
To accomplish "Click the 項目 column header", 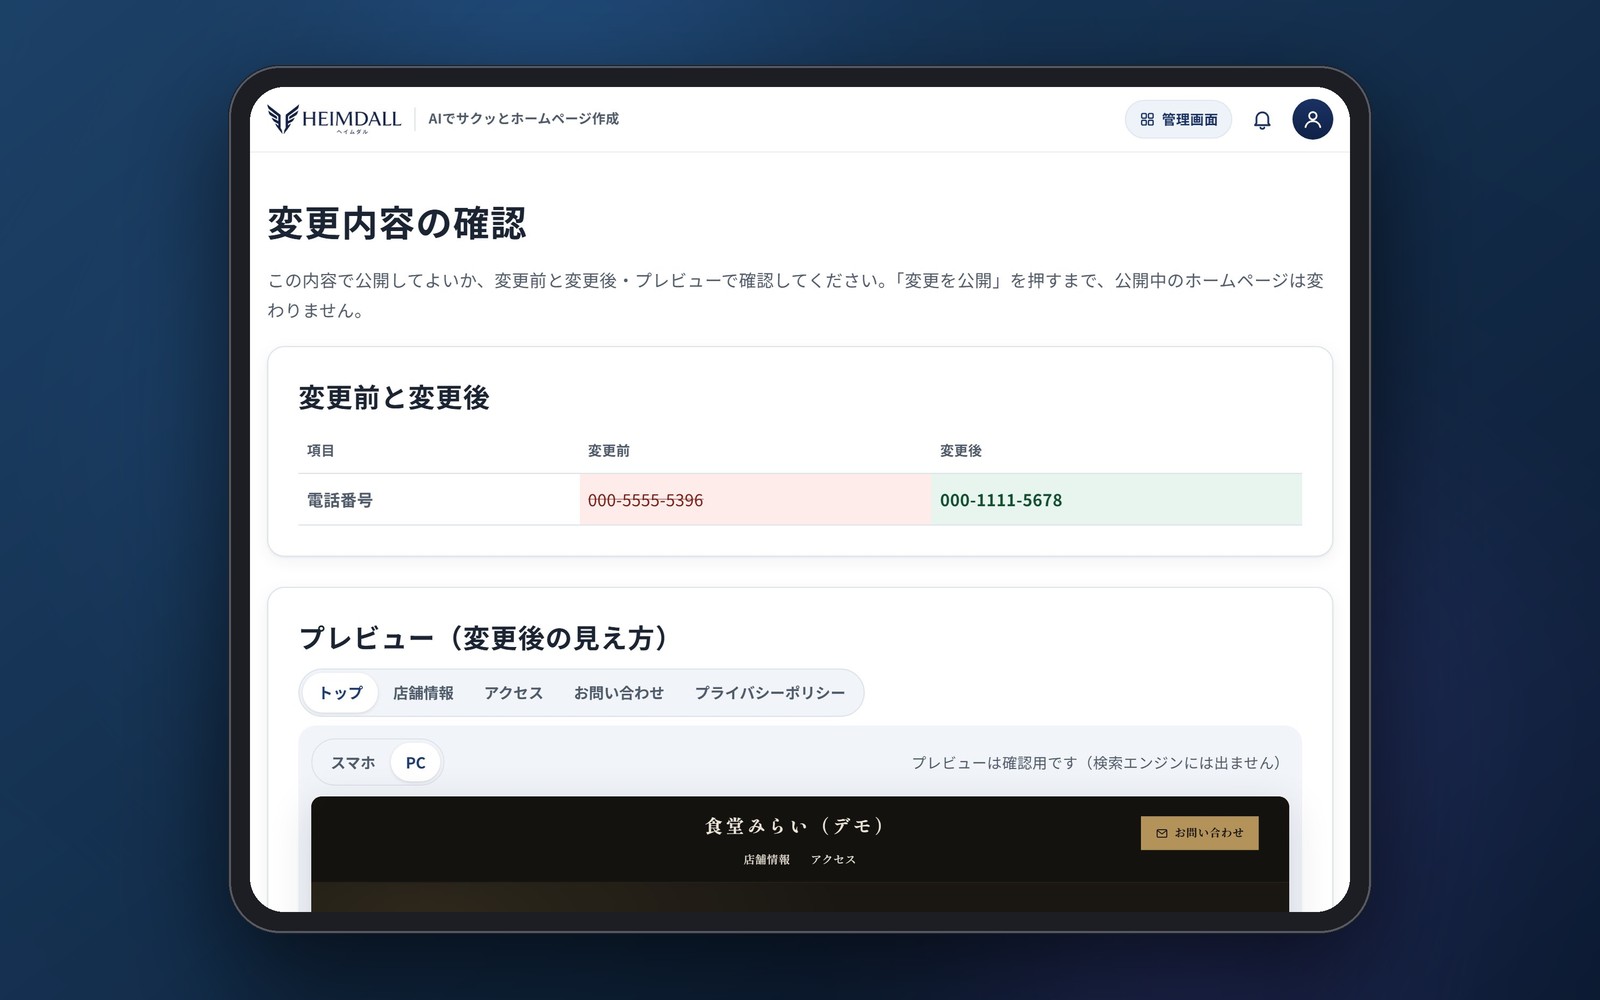I will (x=321, y=451).
